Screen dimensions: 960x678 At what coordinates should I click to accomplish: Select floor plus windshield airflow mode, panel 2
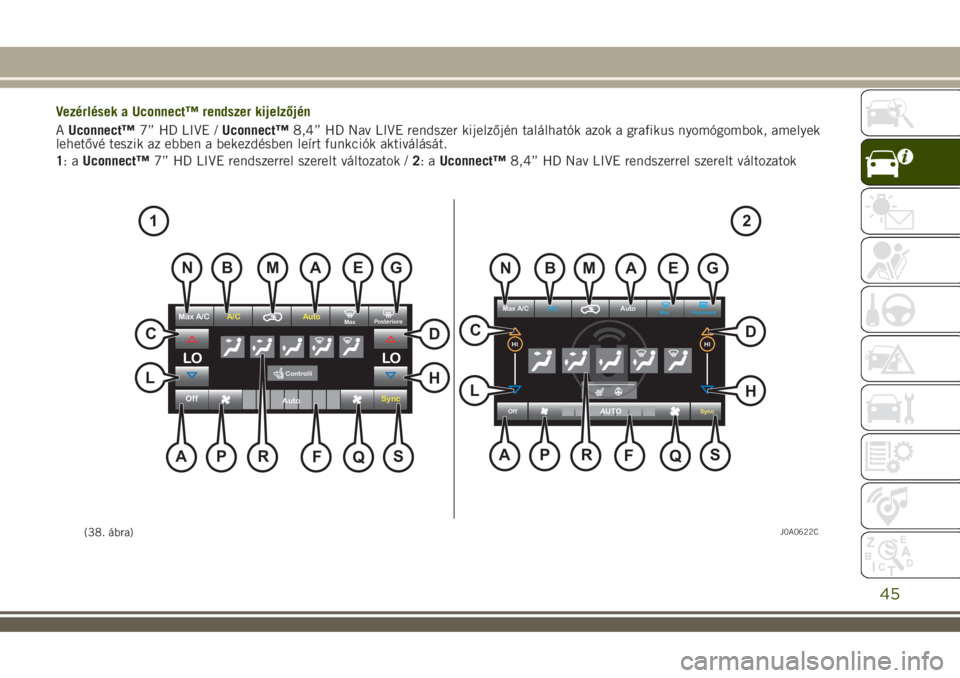coord(644,361)
